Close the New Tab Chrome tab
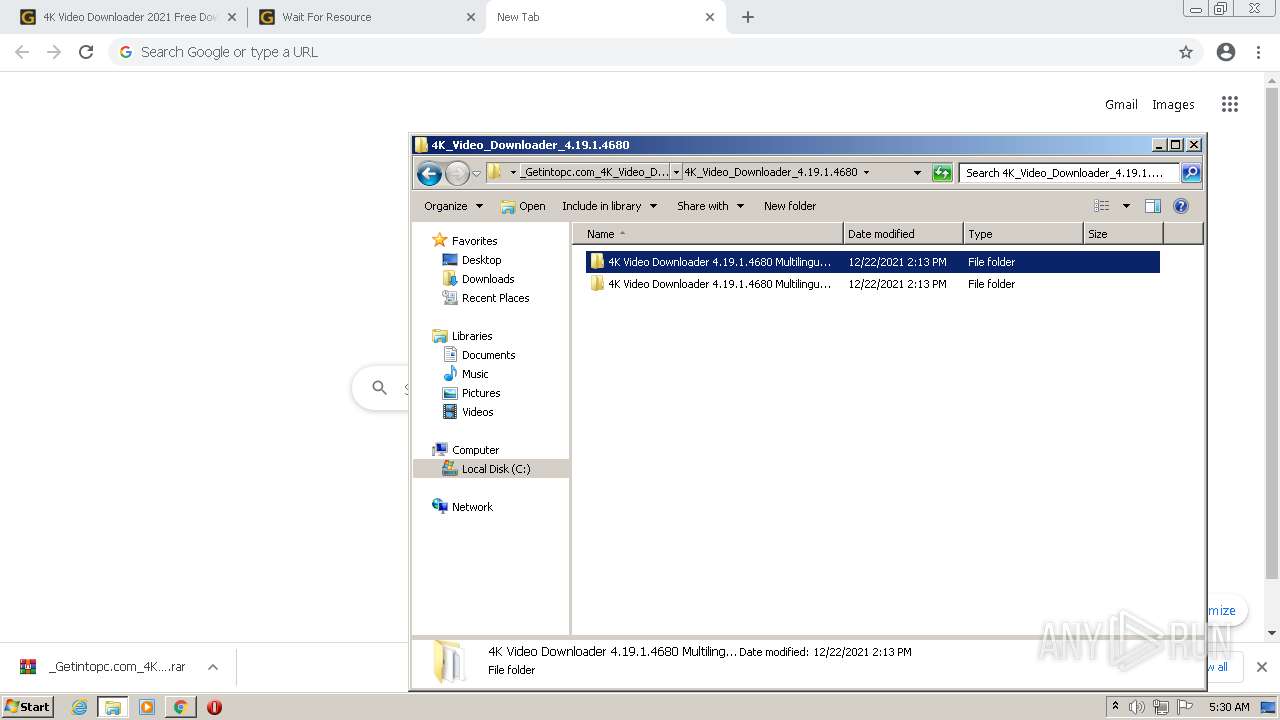1280x720 pixels. click(710, 17)
